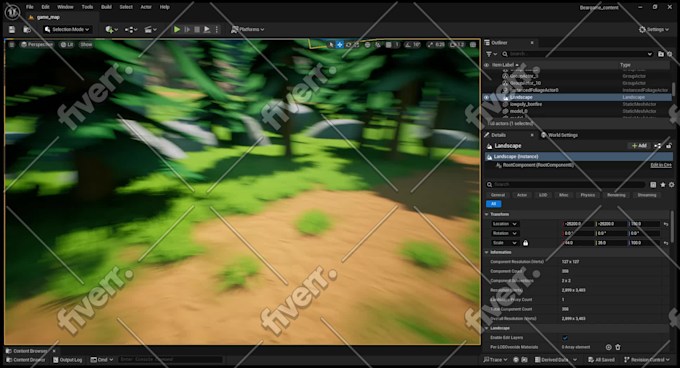The width and height of the screenshot is (680, 368).
Task: Select InstancedFoliageActor0 in the Outliner
Action: (534, 90)
